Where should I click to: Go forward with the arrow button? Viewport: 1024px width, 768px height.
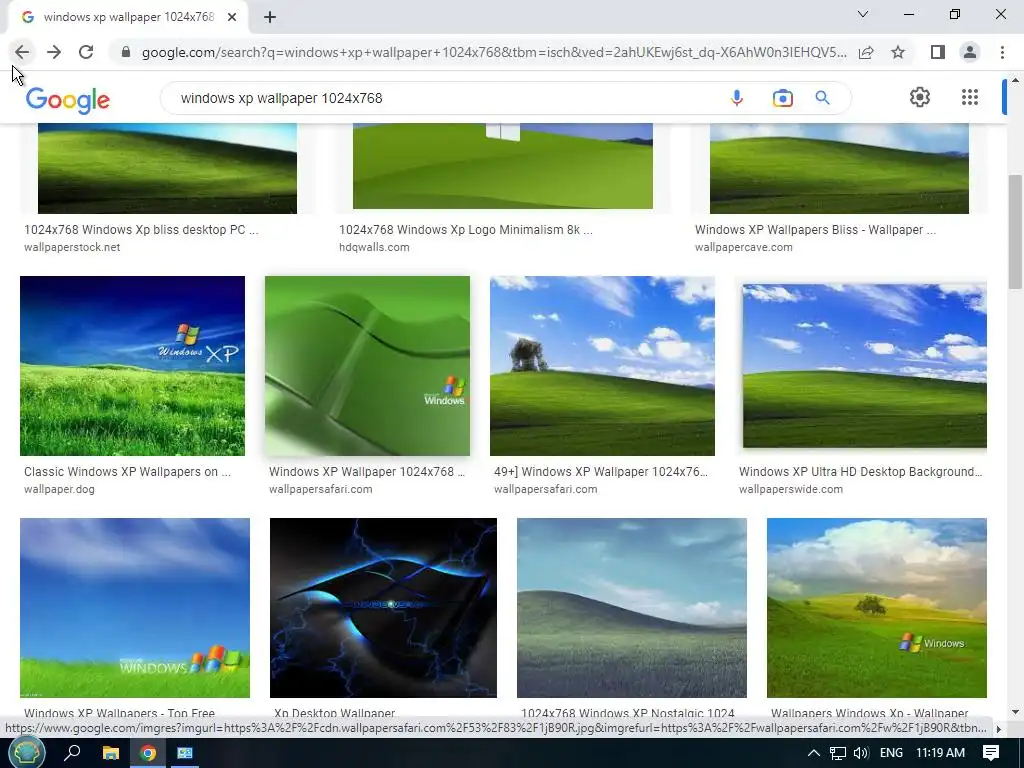click(54, 52)
